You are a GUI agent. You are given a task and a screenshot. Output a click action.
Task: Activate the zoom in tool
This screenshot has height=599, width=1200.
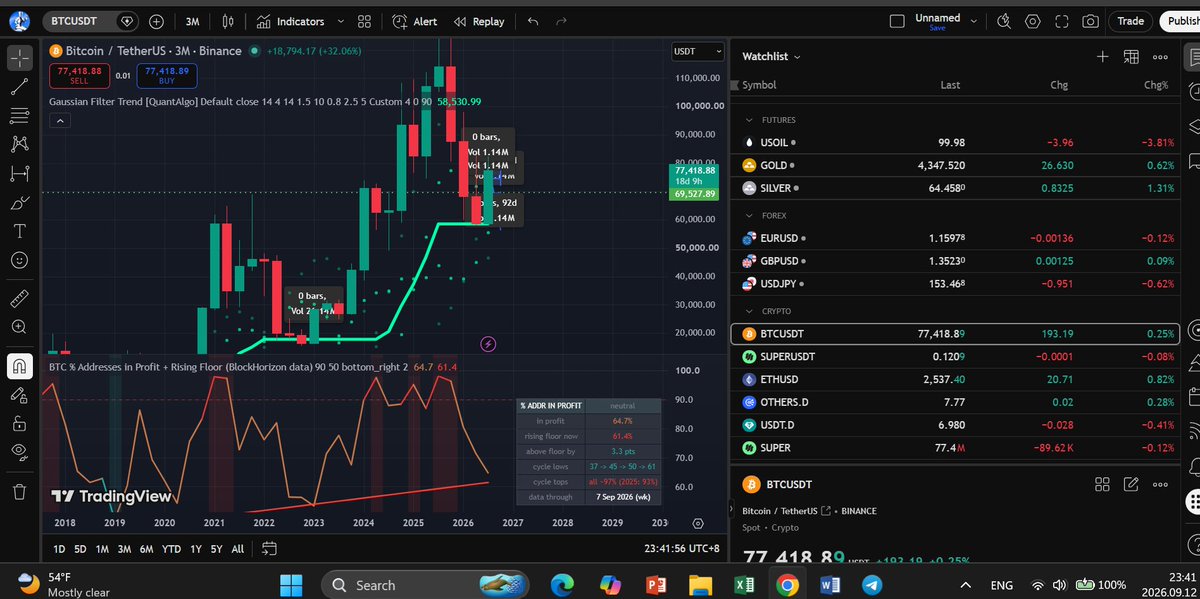(x=19, y=326)
